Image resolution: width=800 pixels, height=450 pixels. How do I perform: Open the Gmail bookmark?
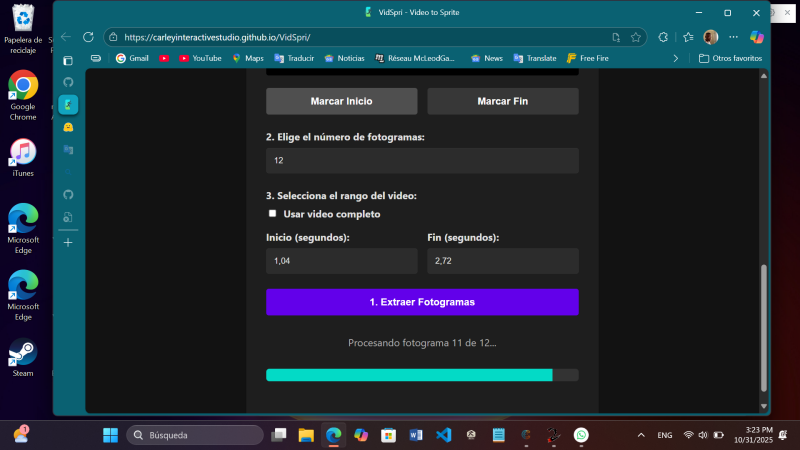(x=132, y=58)
